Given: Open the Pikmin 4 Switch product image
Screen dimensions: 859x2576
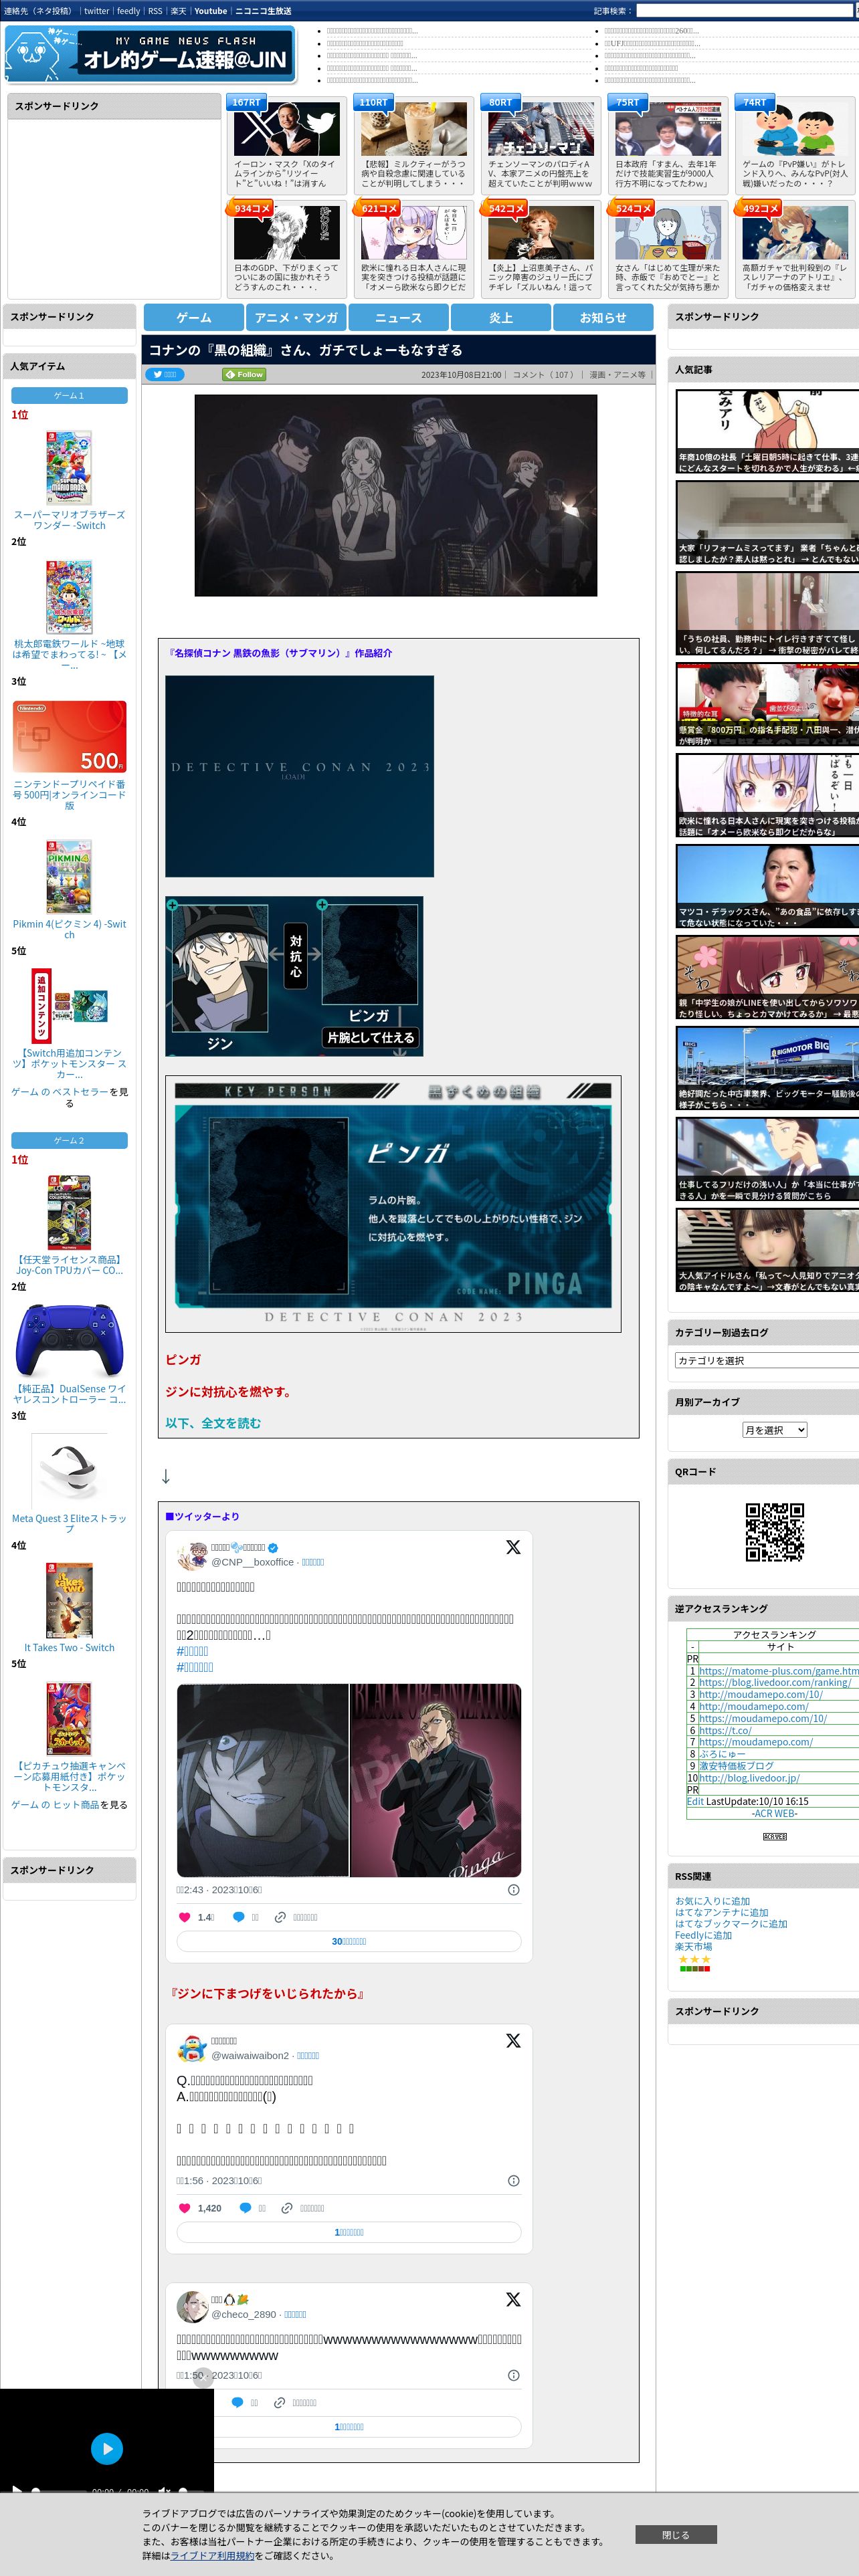Looking at the screenshot, I should click(x=69, y=877).
